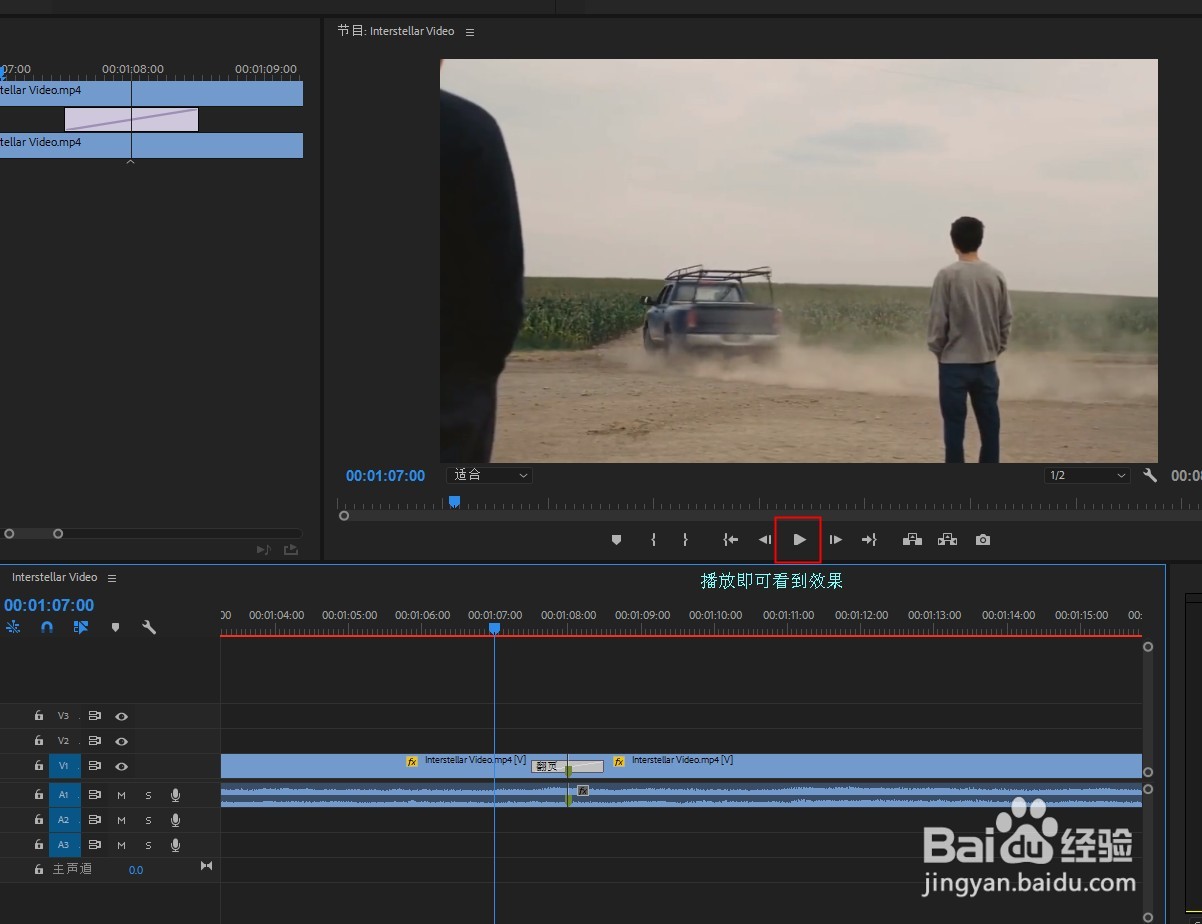This screenshot has width=1202, height=924.
Task: Enable voice-over record on A2
Action: pos(175,820)
